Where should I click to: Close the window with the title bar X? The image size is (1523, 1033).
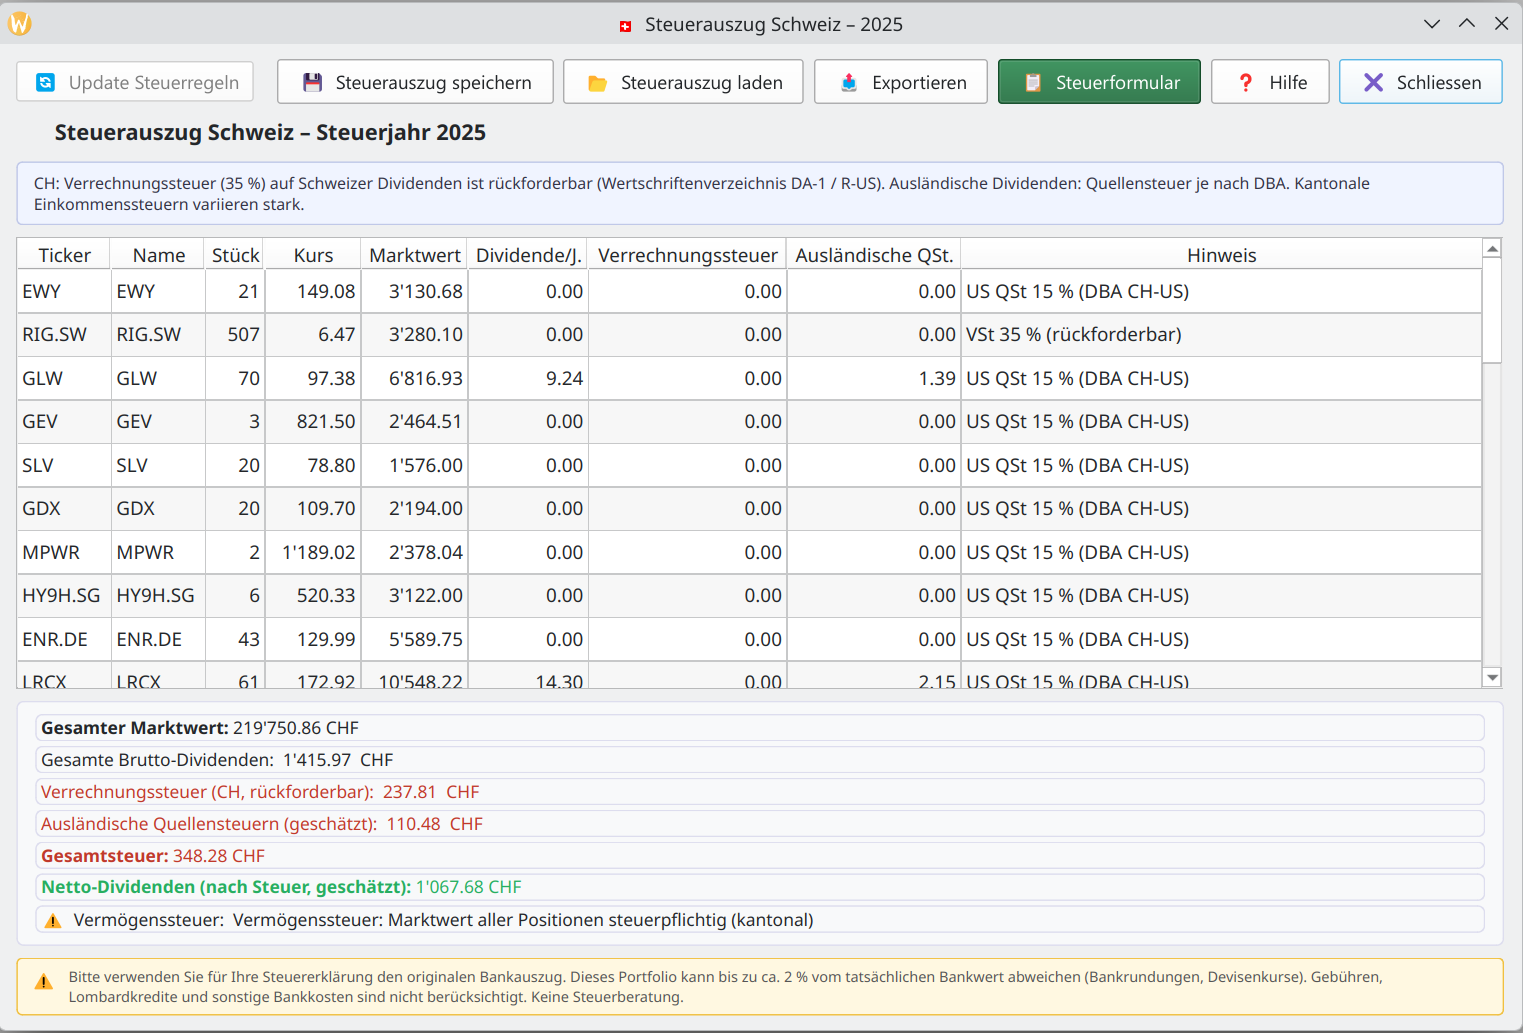pos(1502,23)
